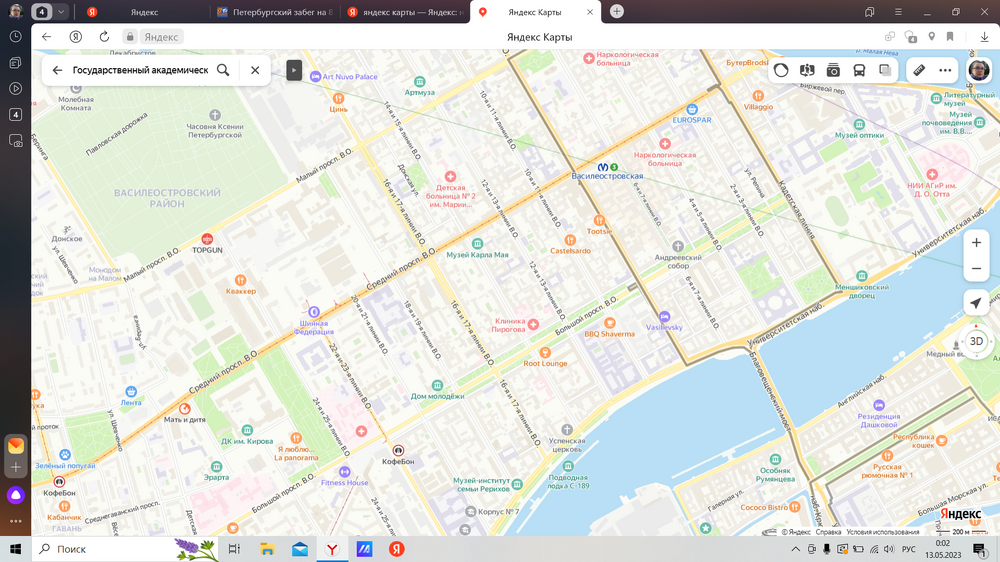Screen dimensions: 1000x562
Task: Open Yandex home via circled Я button
Action: tap(75, 37)
